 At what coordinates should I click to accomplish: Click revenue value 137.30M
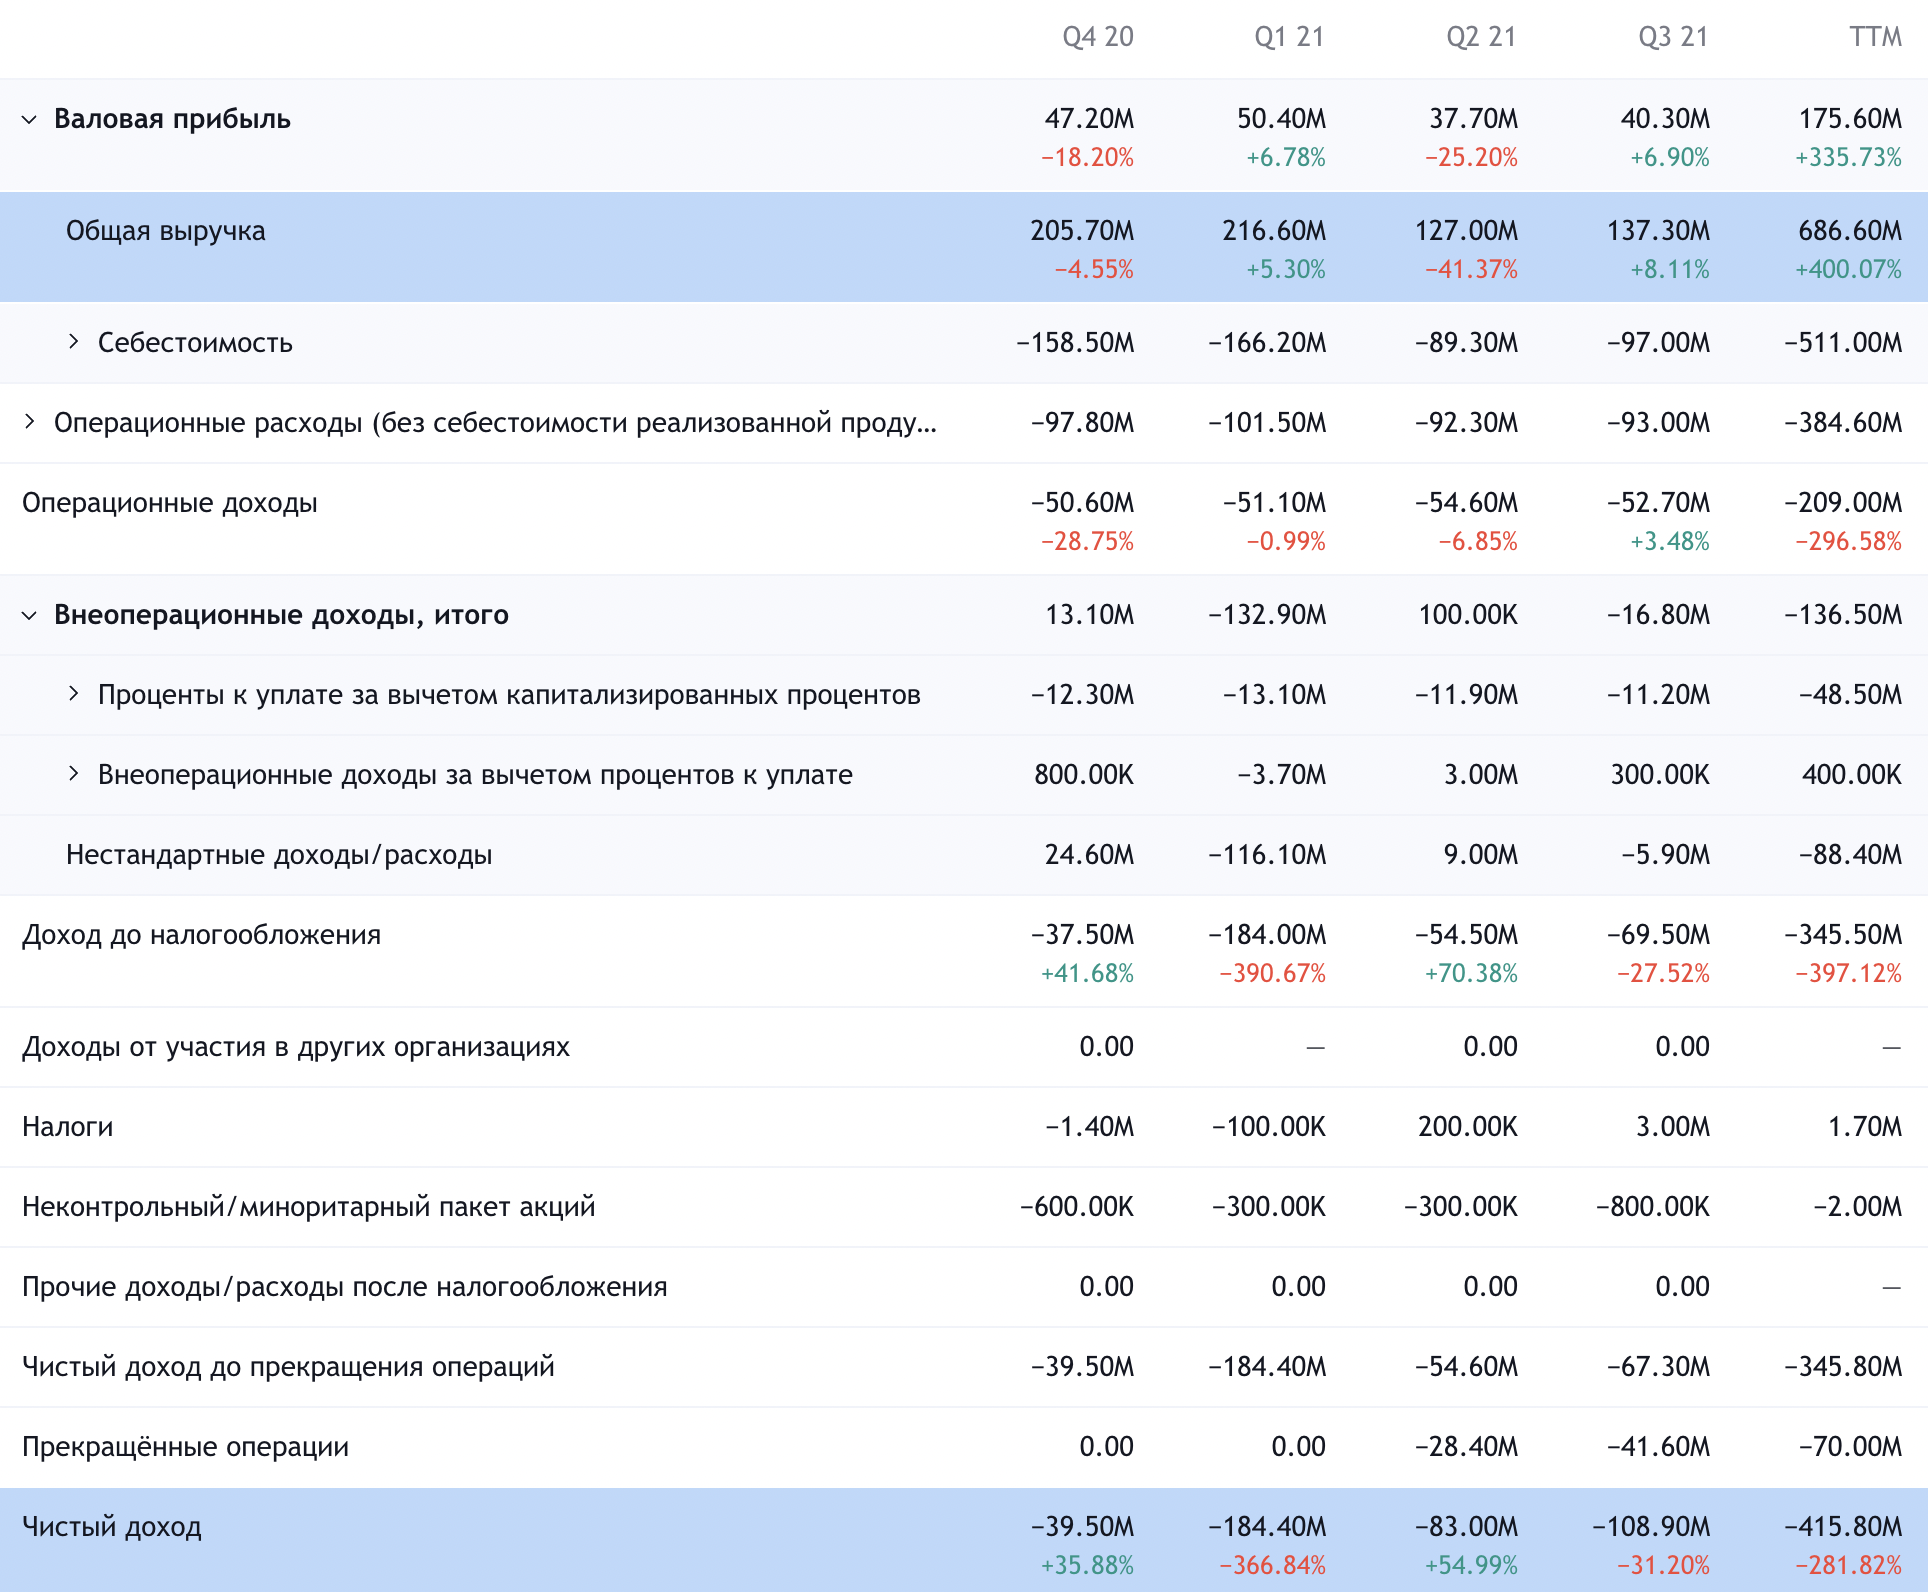(1659, 231)
